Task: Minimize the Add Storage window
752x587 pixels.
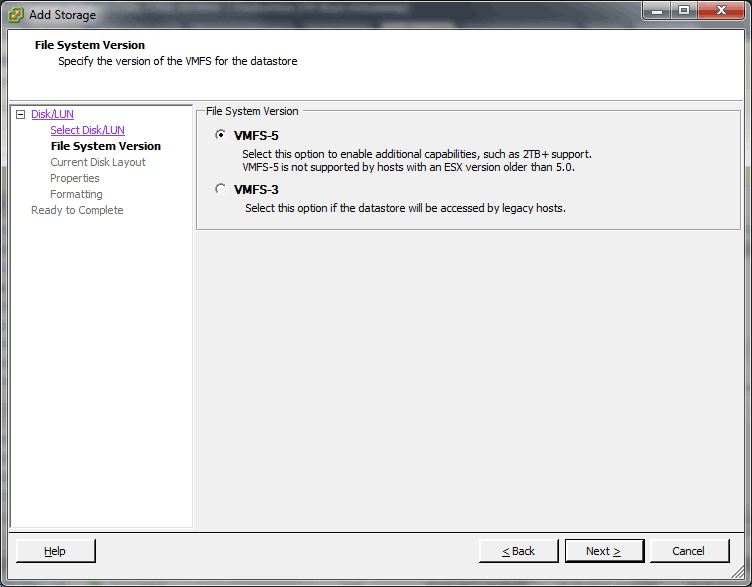Action: [x=657, y=11]
